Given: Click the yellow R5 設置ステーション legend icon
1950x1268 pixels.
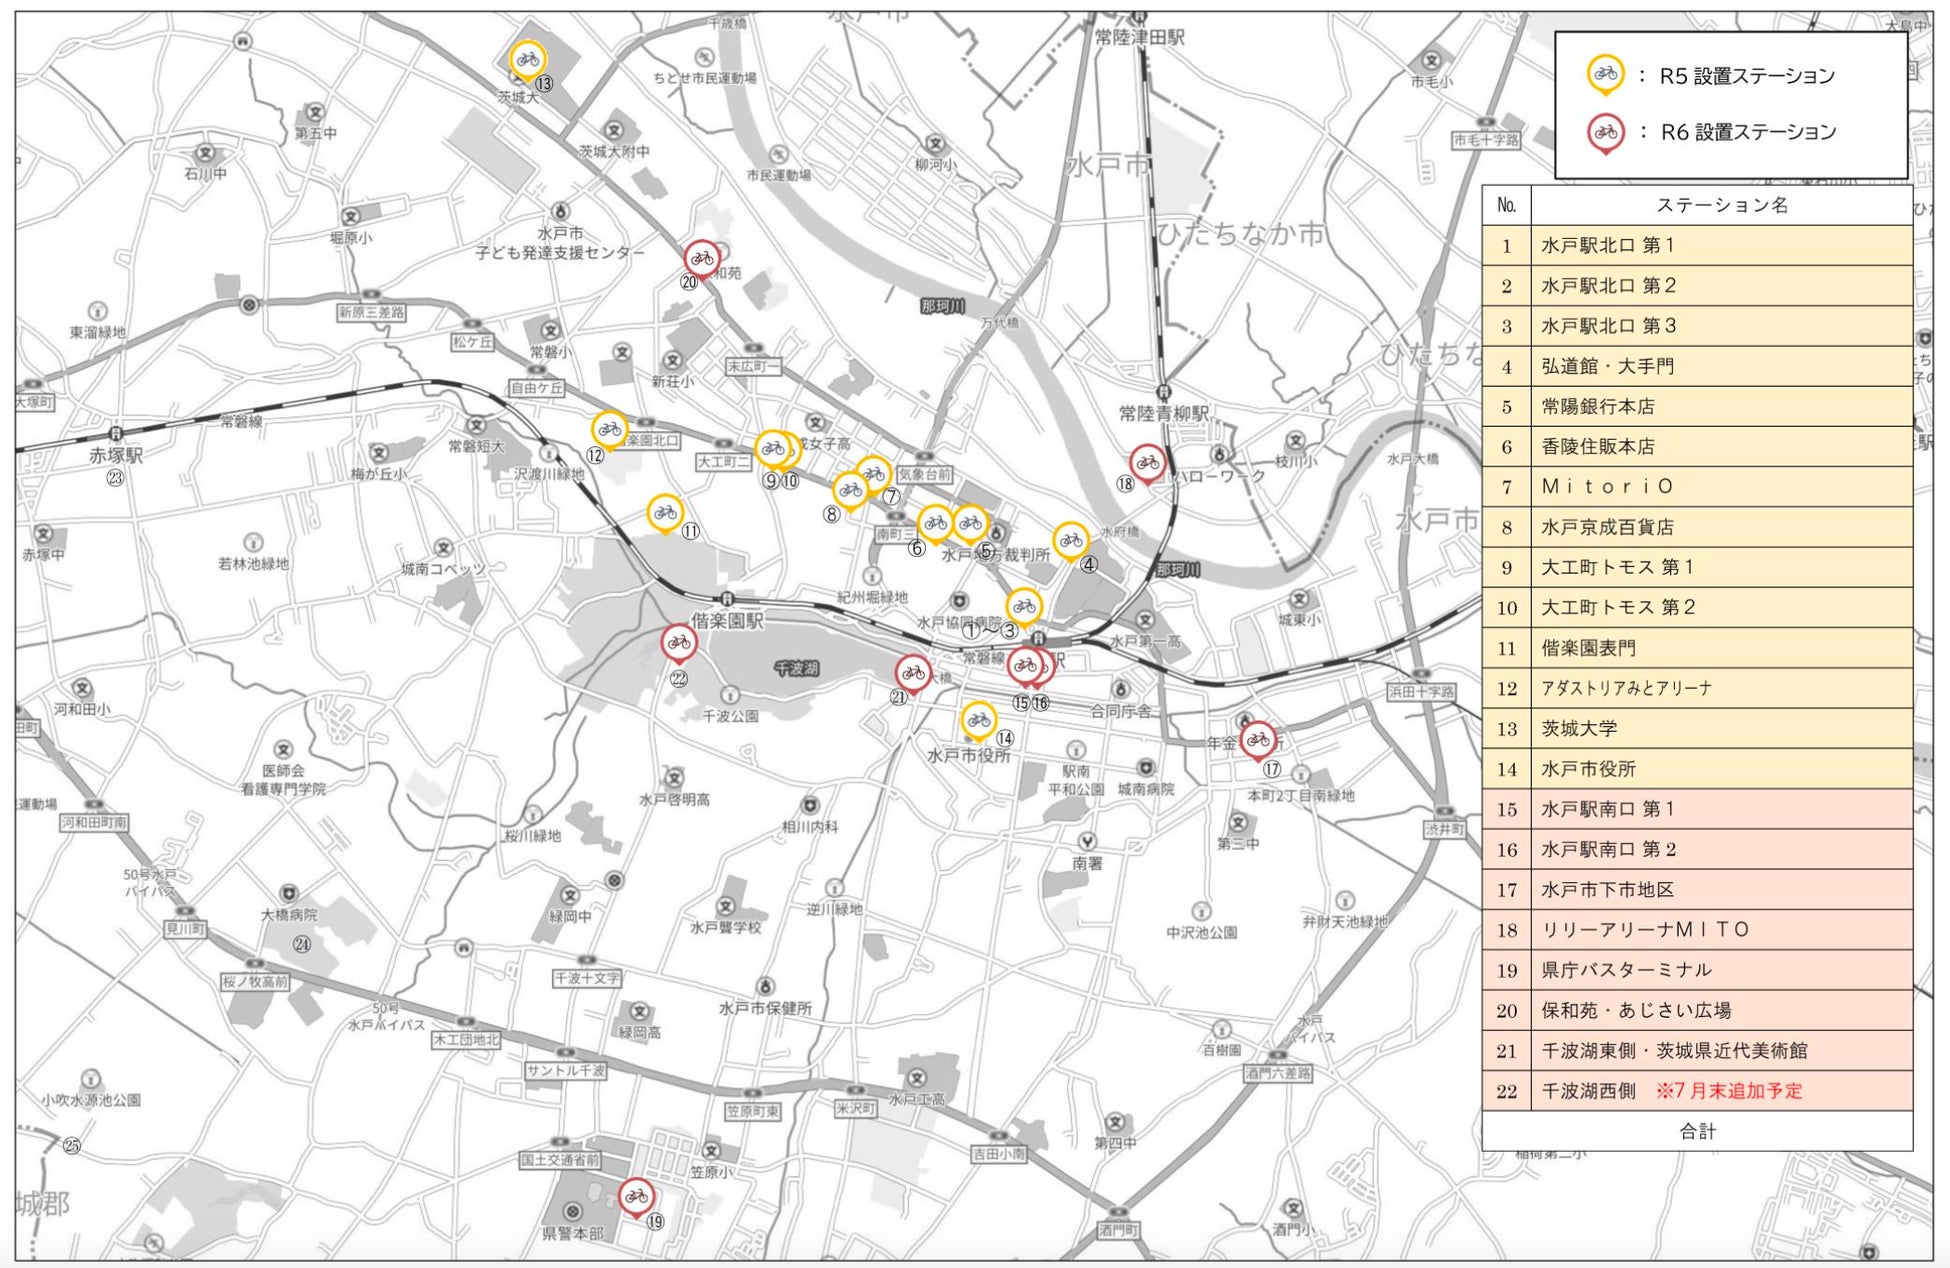Looking at the screenshot, I should coord(1606,74).
